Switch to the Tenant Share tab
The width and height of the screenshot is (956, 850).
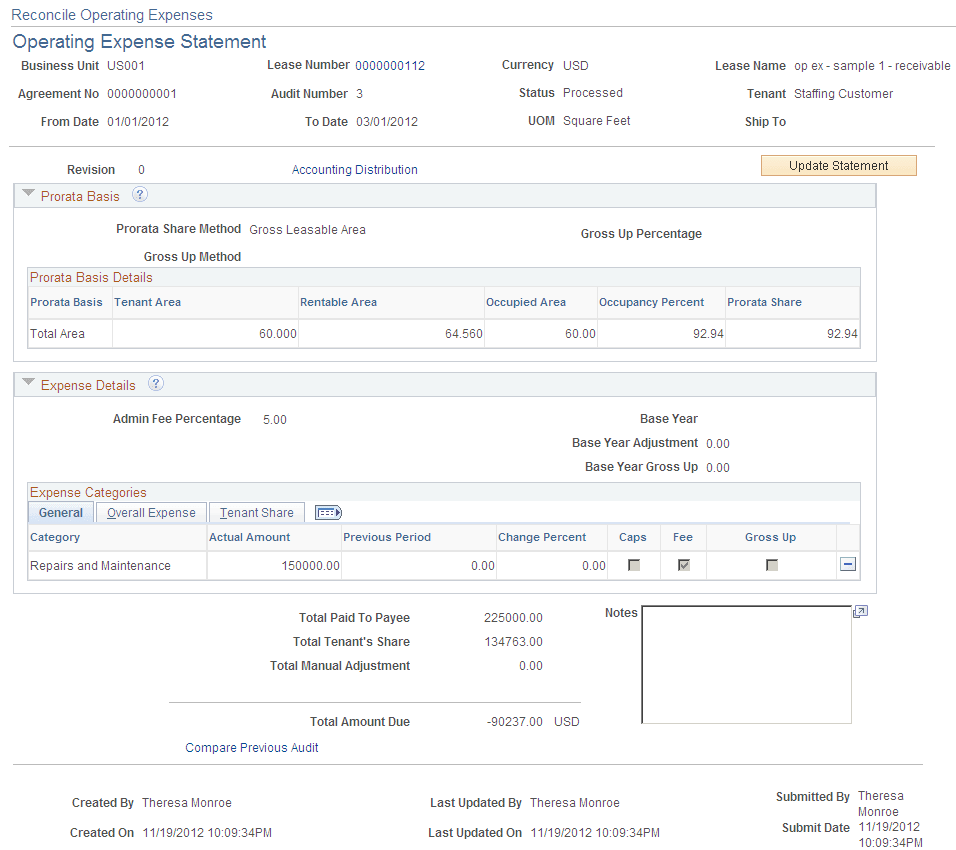[x=256, y=512]
